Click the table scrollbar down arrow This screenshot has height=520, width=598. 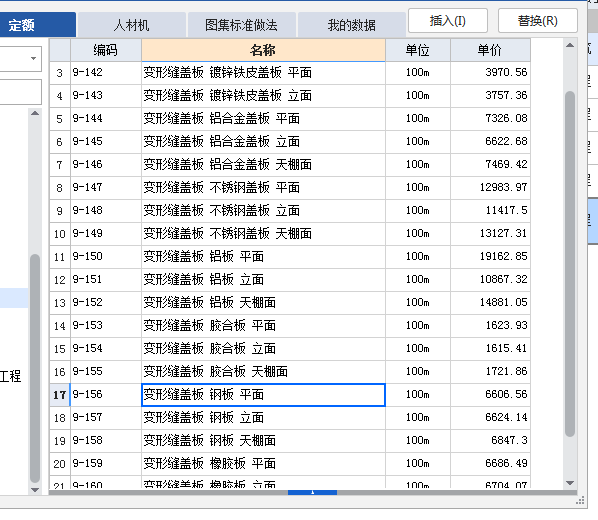coord(570,483)
